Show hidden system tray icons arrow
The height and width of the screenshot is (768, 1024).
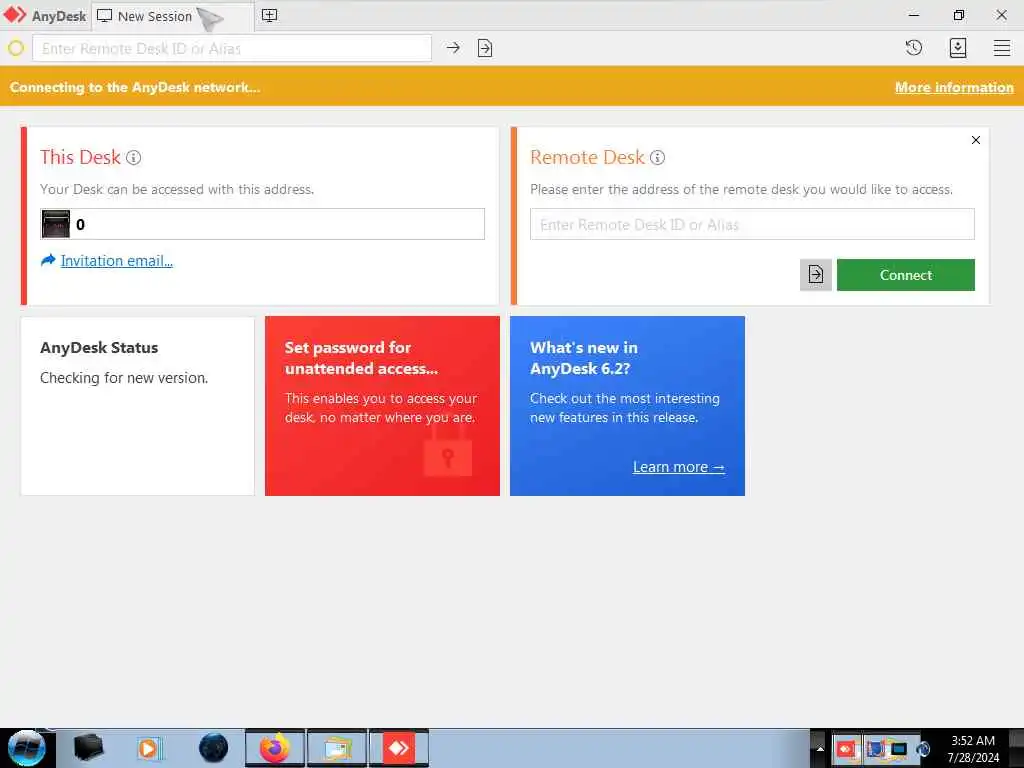coord(820,749)
